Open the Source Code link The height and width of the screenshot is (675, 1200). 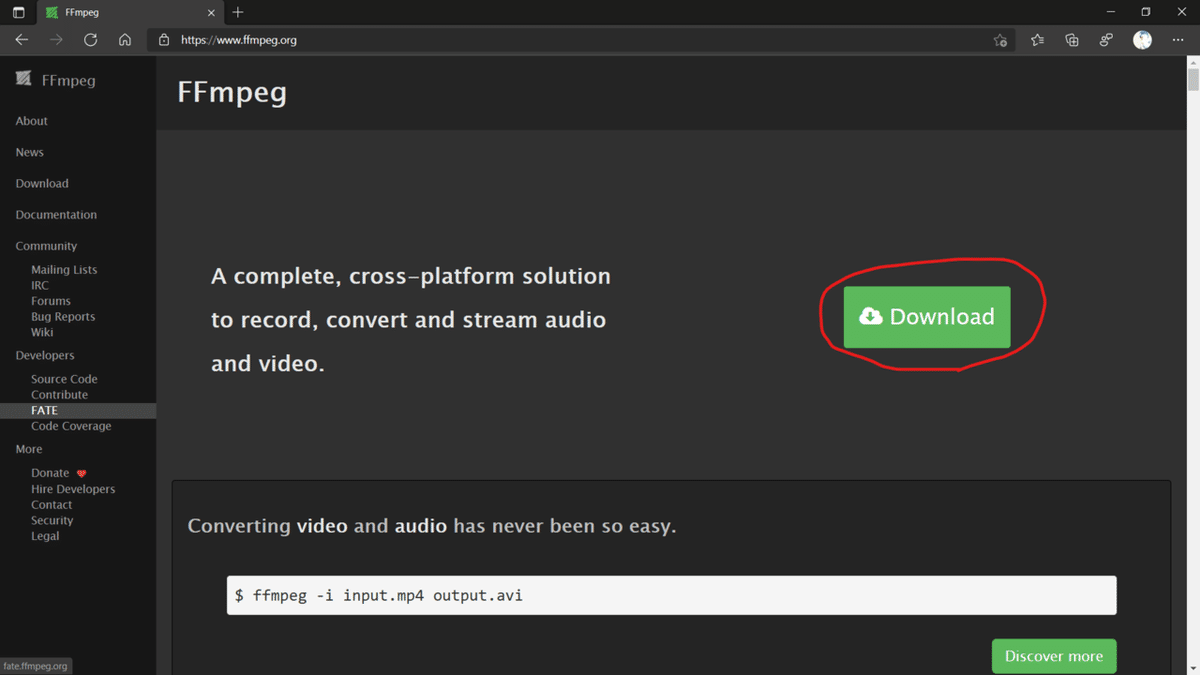click(64, 379)
